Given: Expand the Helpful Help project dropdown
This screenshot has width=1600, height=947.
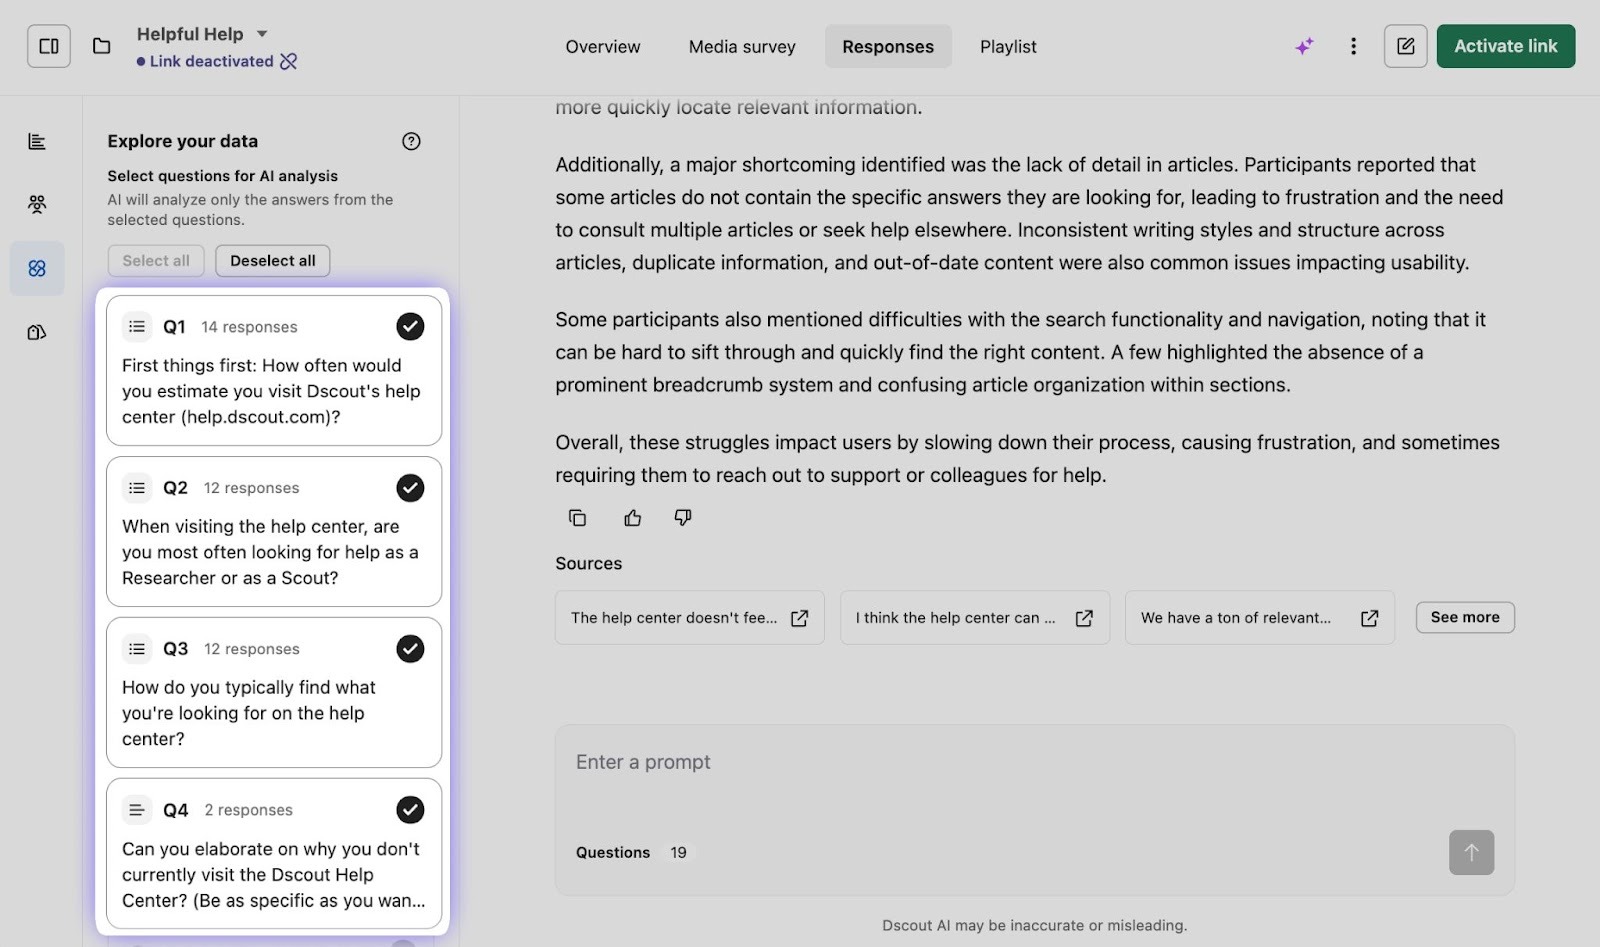Looking at the screenshot, I should [x=262, y=34].
